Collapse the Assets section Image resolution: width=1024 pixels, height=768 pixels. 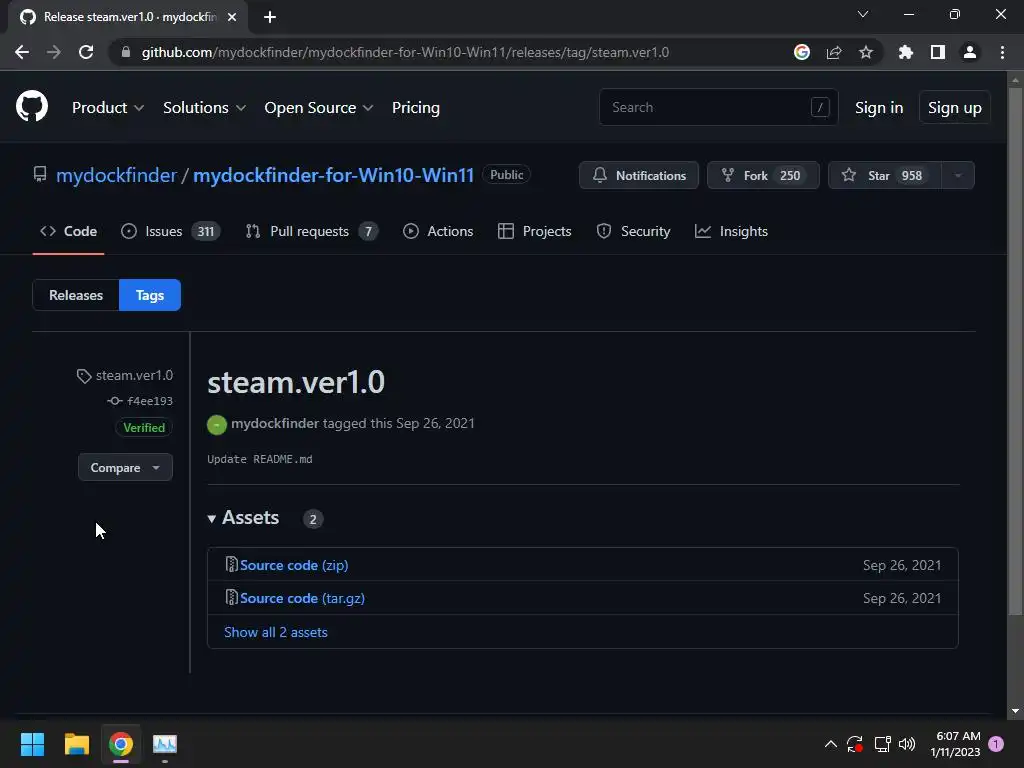[x=244, y=518]
